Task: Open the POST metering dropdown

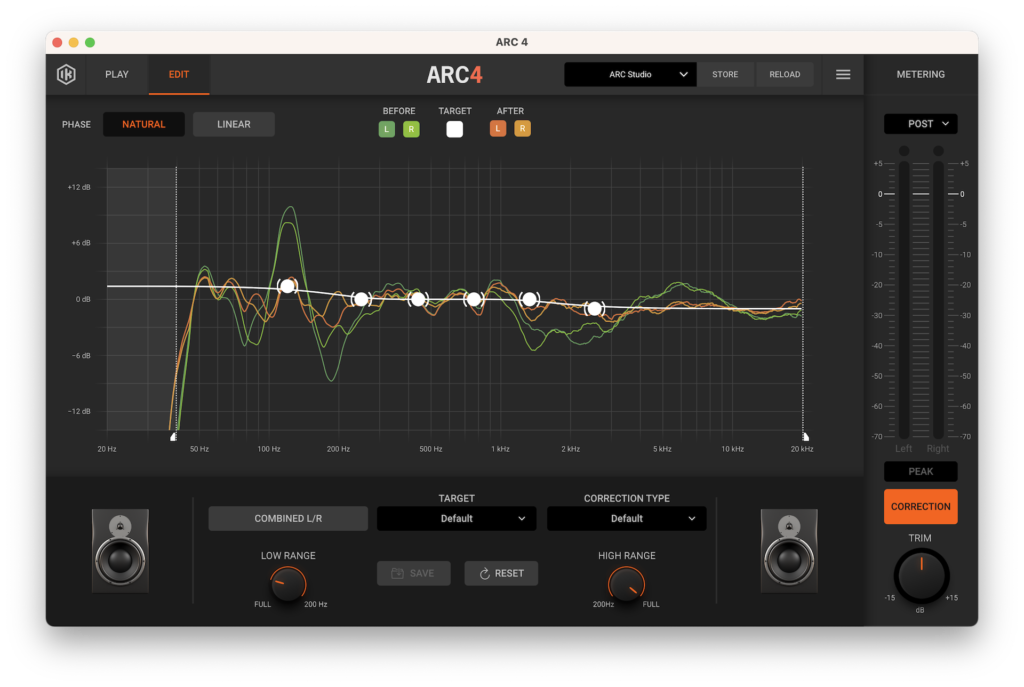Action: tap(920, 124)
